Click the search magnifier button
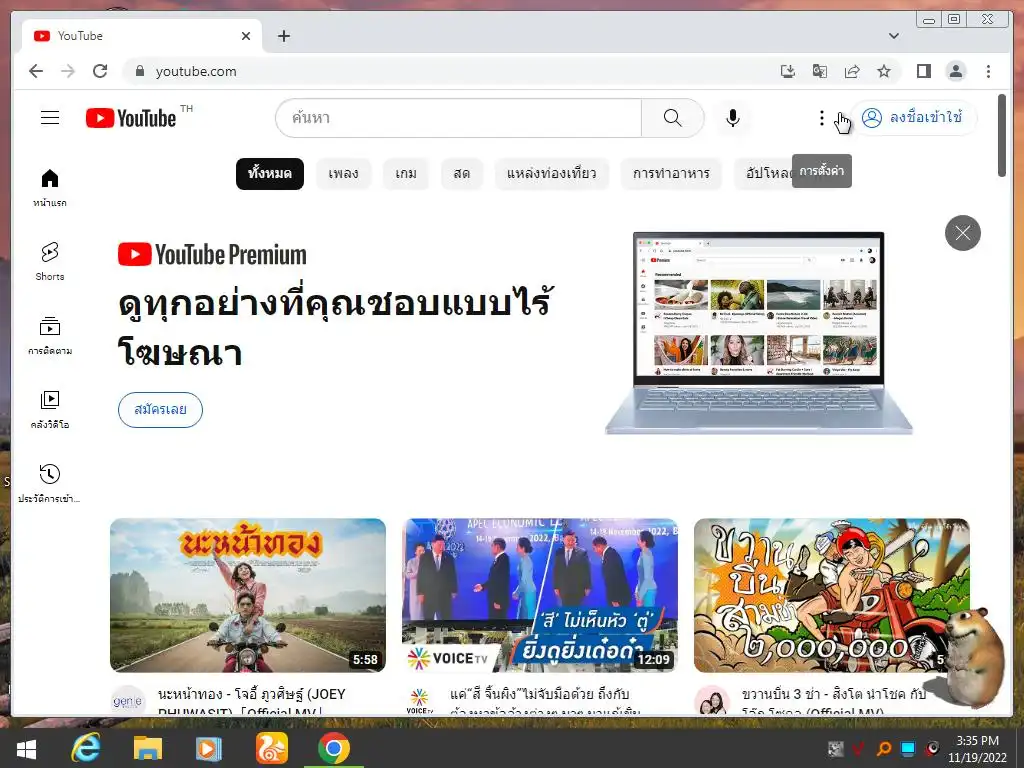This screenshot has height=768, width=1024. [673, 118]
